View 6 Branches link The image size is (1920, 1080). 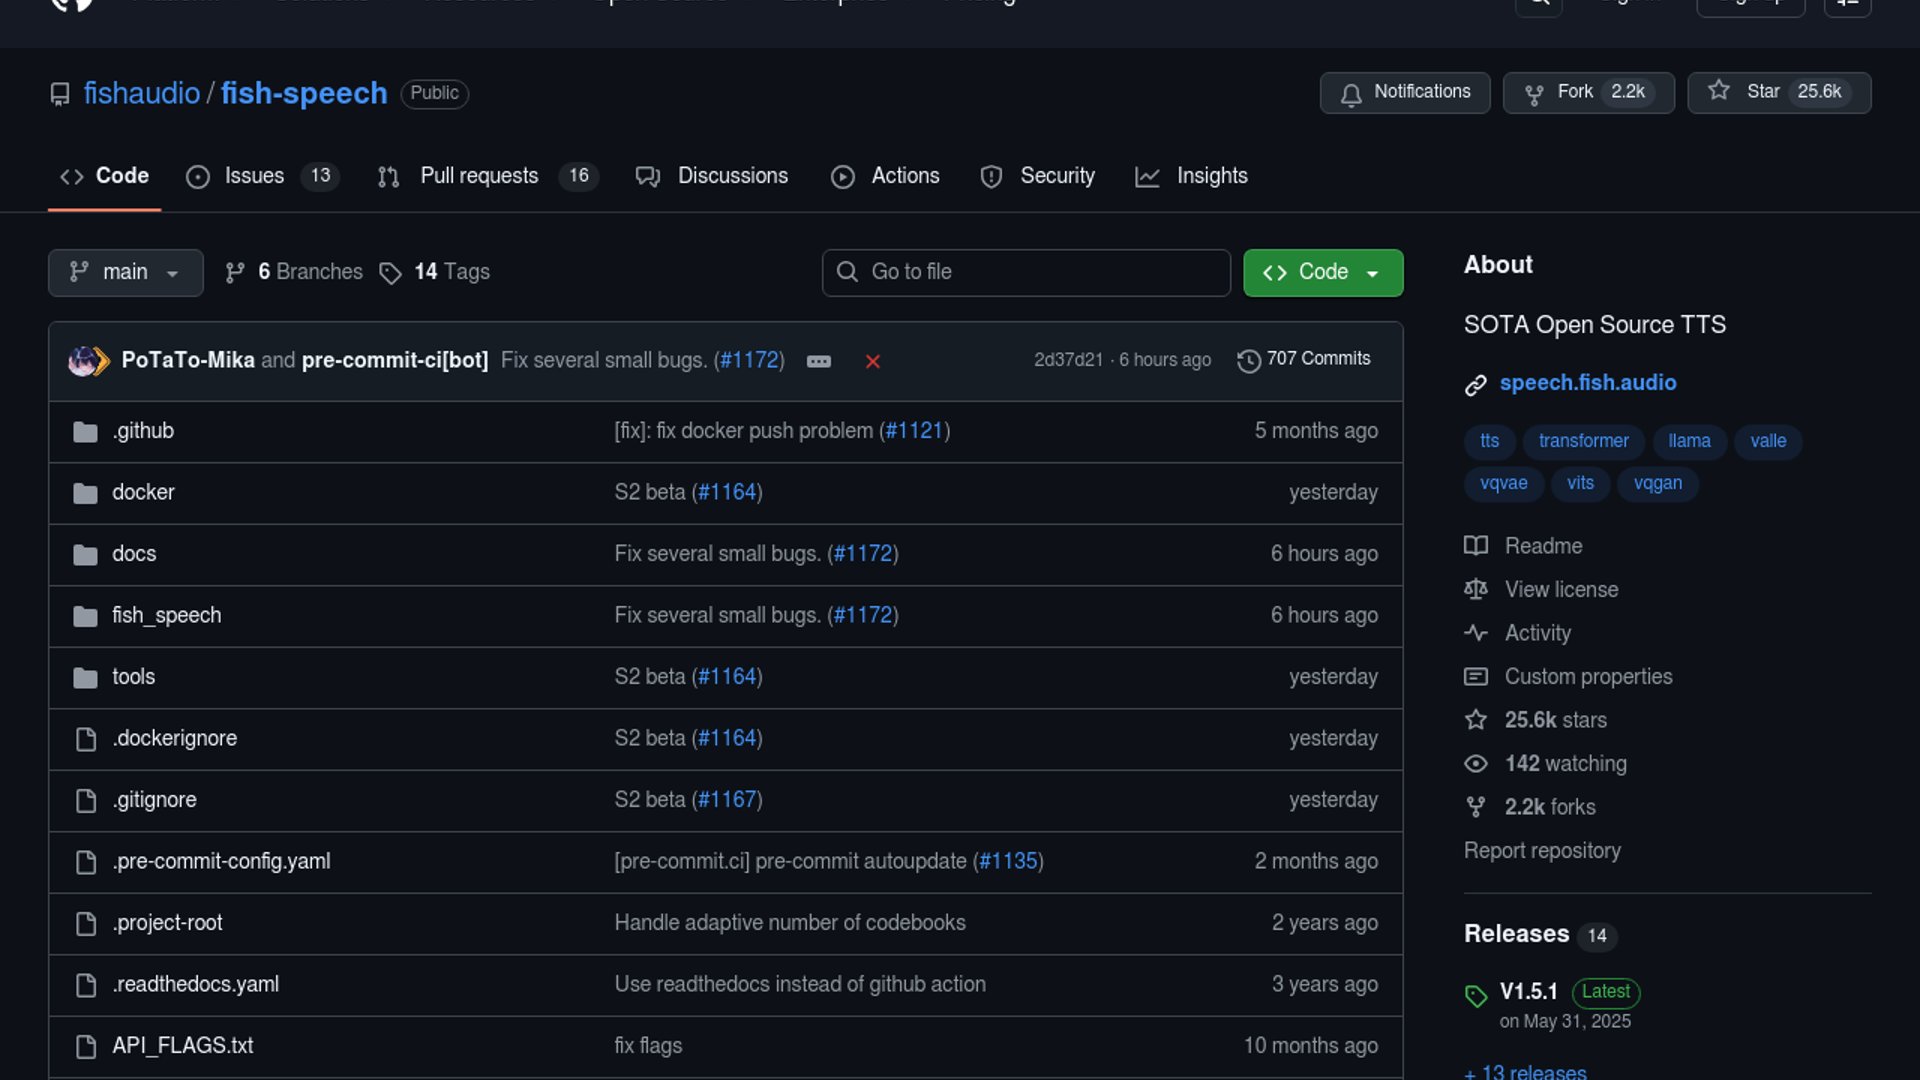click(x=309, y=272)
